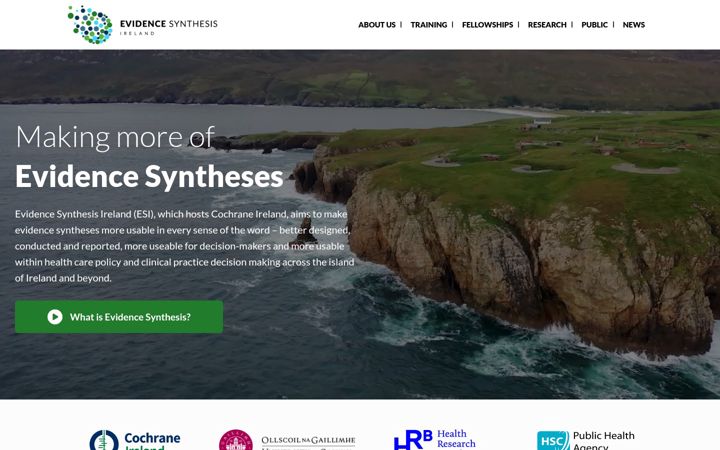Click the hero paragraph starting 'Evidence Synthesis Ireland (ESI)'
Viewport: 720px width, 450px height.
pyautogui.click(x=185, y=246)
